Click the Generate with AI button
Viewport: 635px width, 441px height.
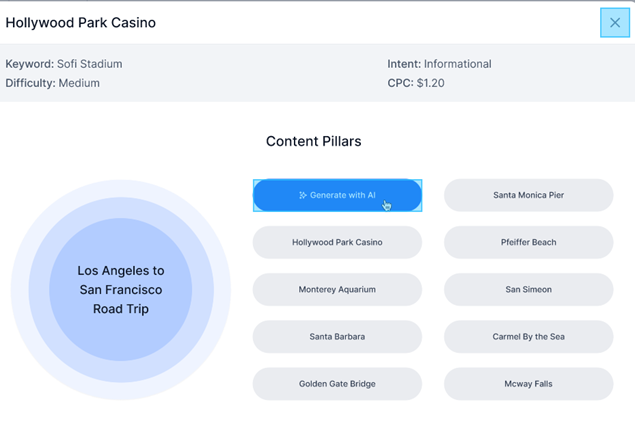(x=337, y=195)
